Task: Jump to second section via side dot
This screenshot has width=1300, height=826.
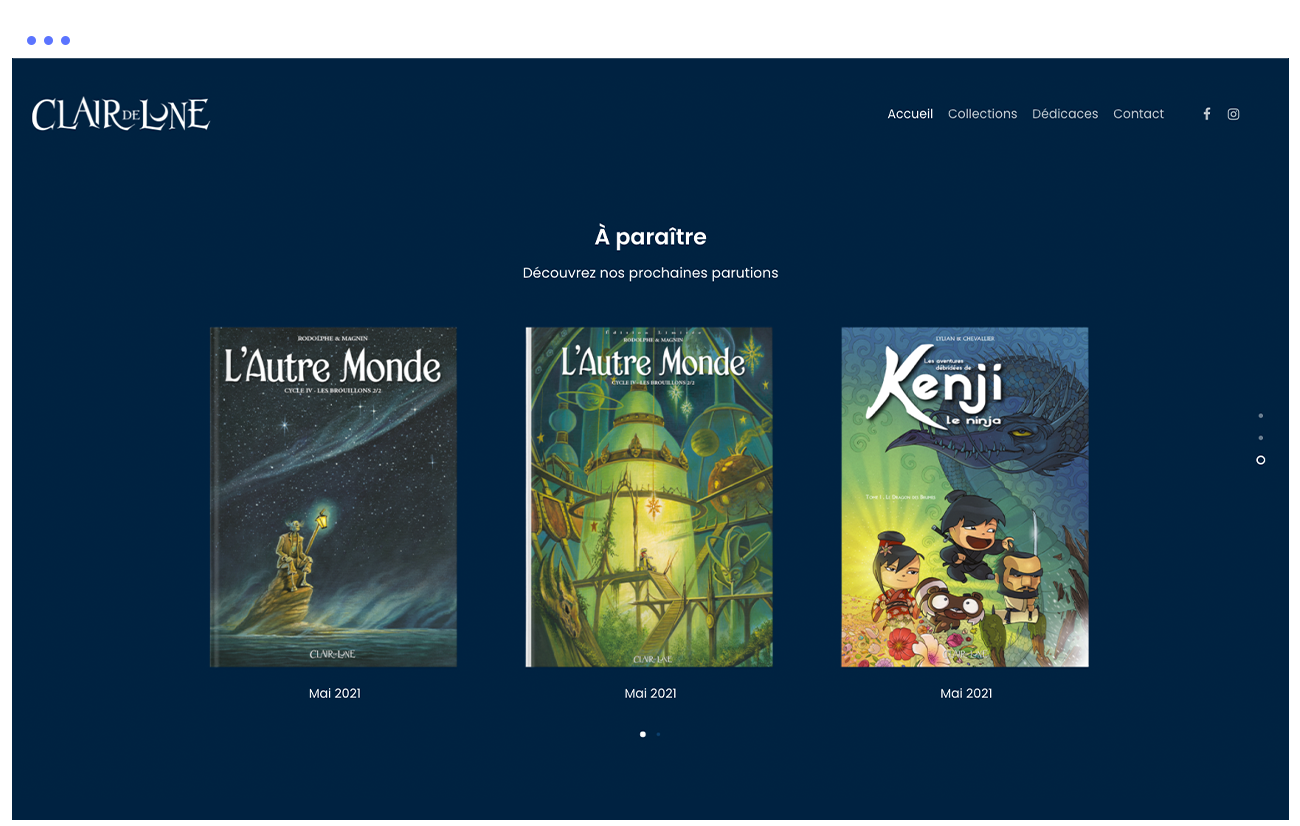Action: tap(1260, 437)
